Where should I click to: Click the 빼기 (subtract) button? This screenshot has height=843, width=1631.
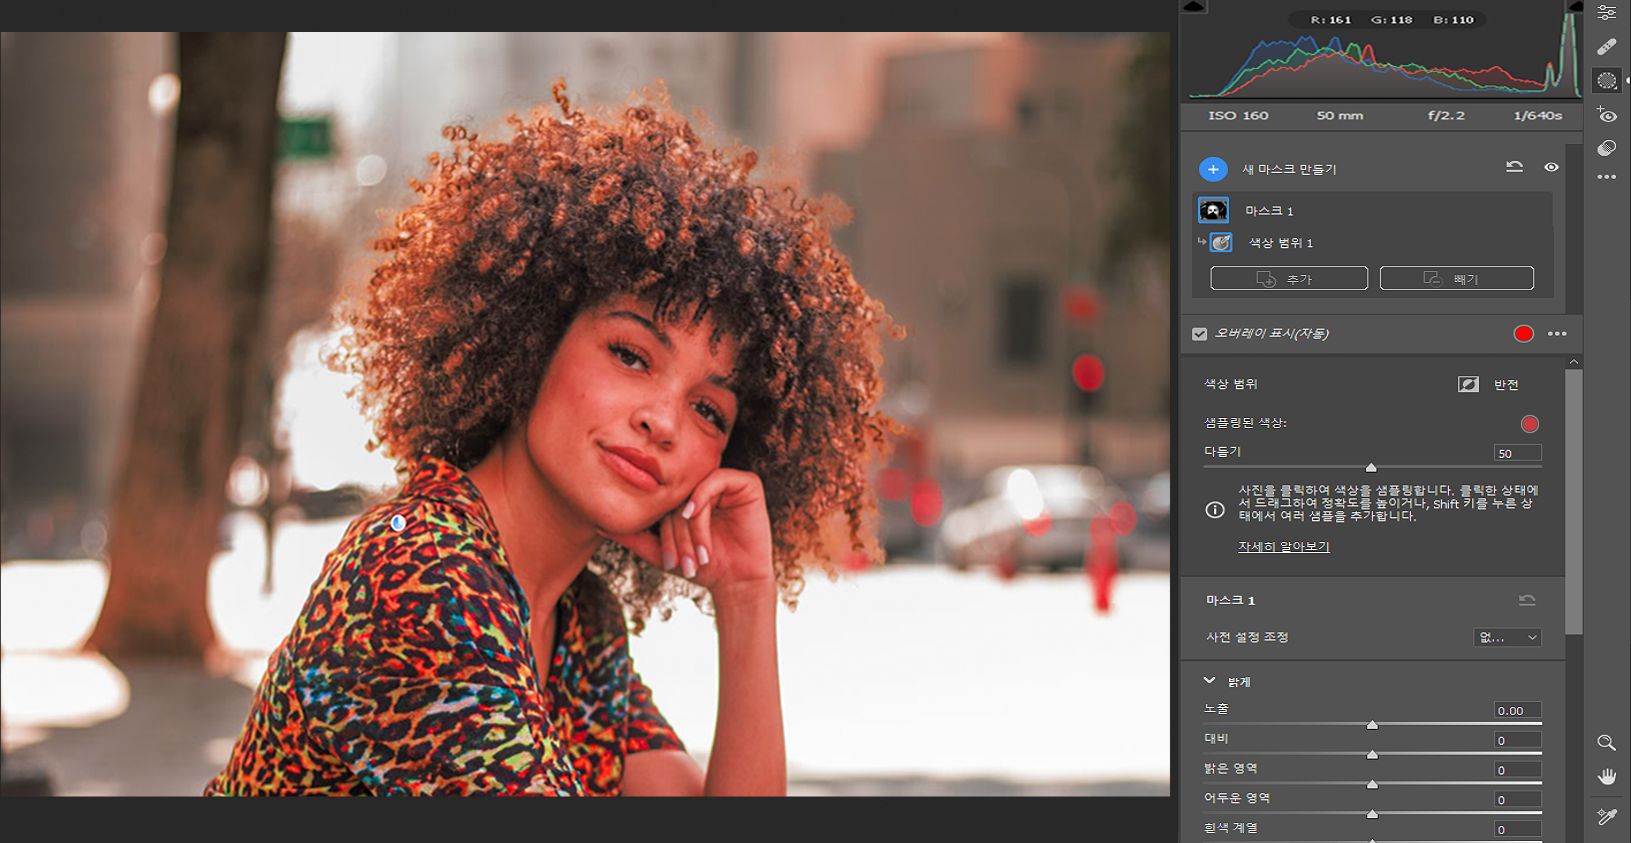pos(1457,278)
